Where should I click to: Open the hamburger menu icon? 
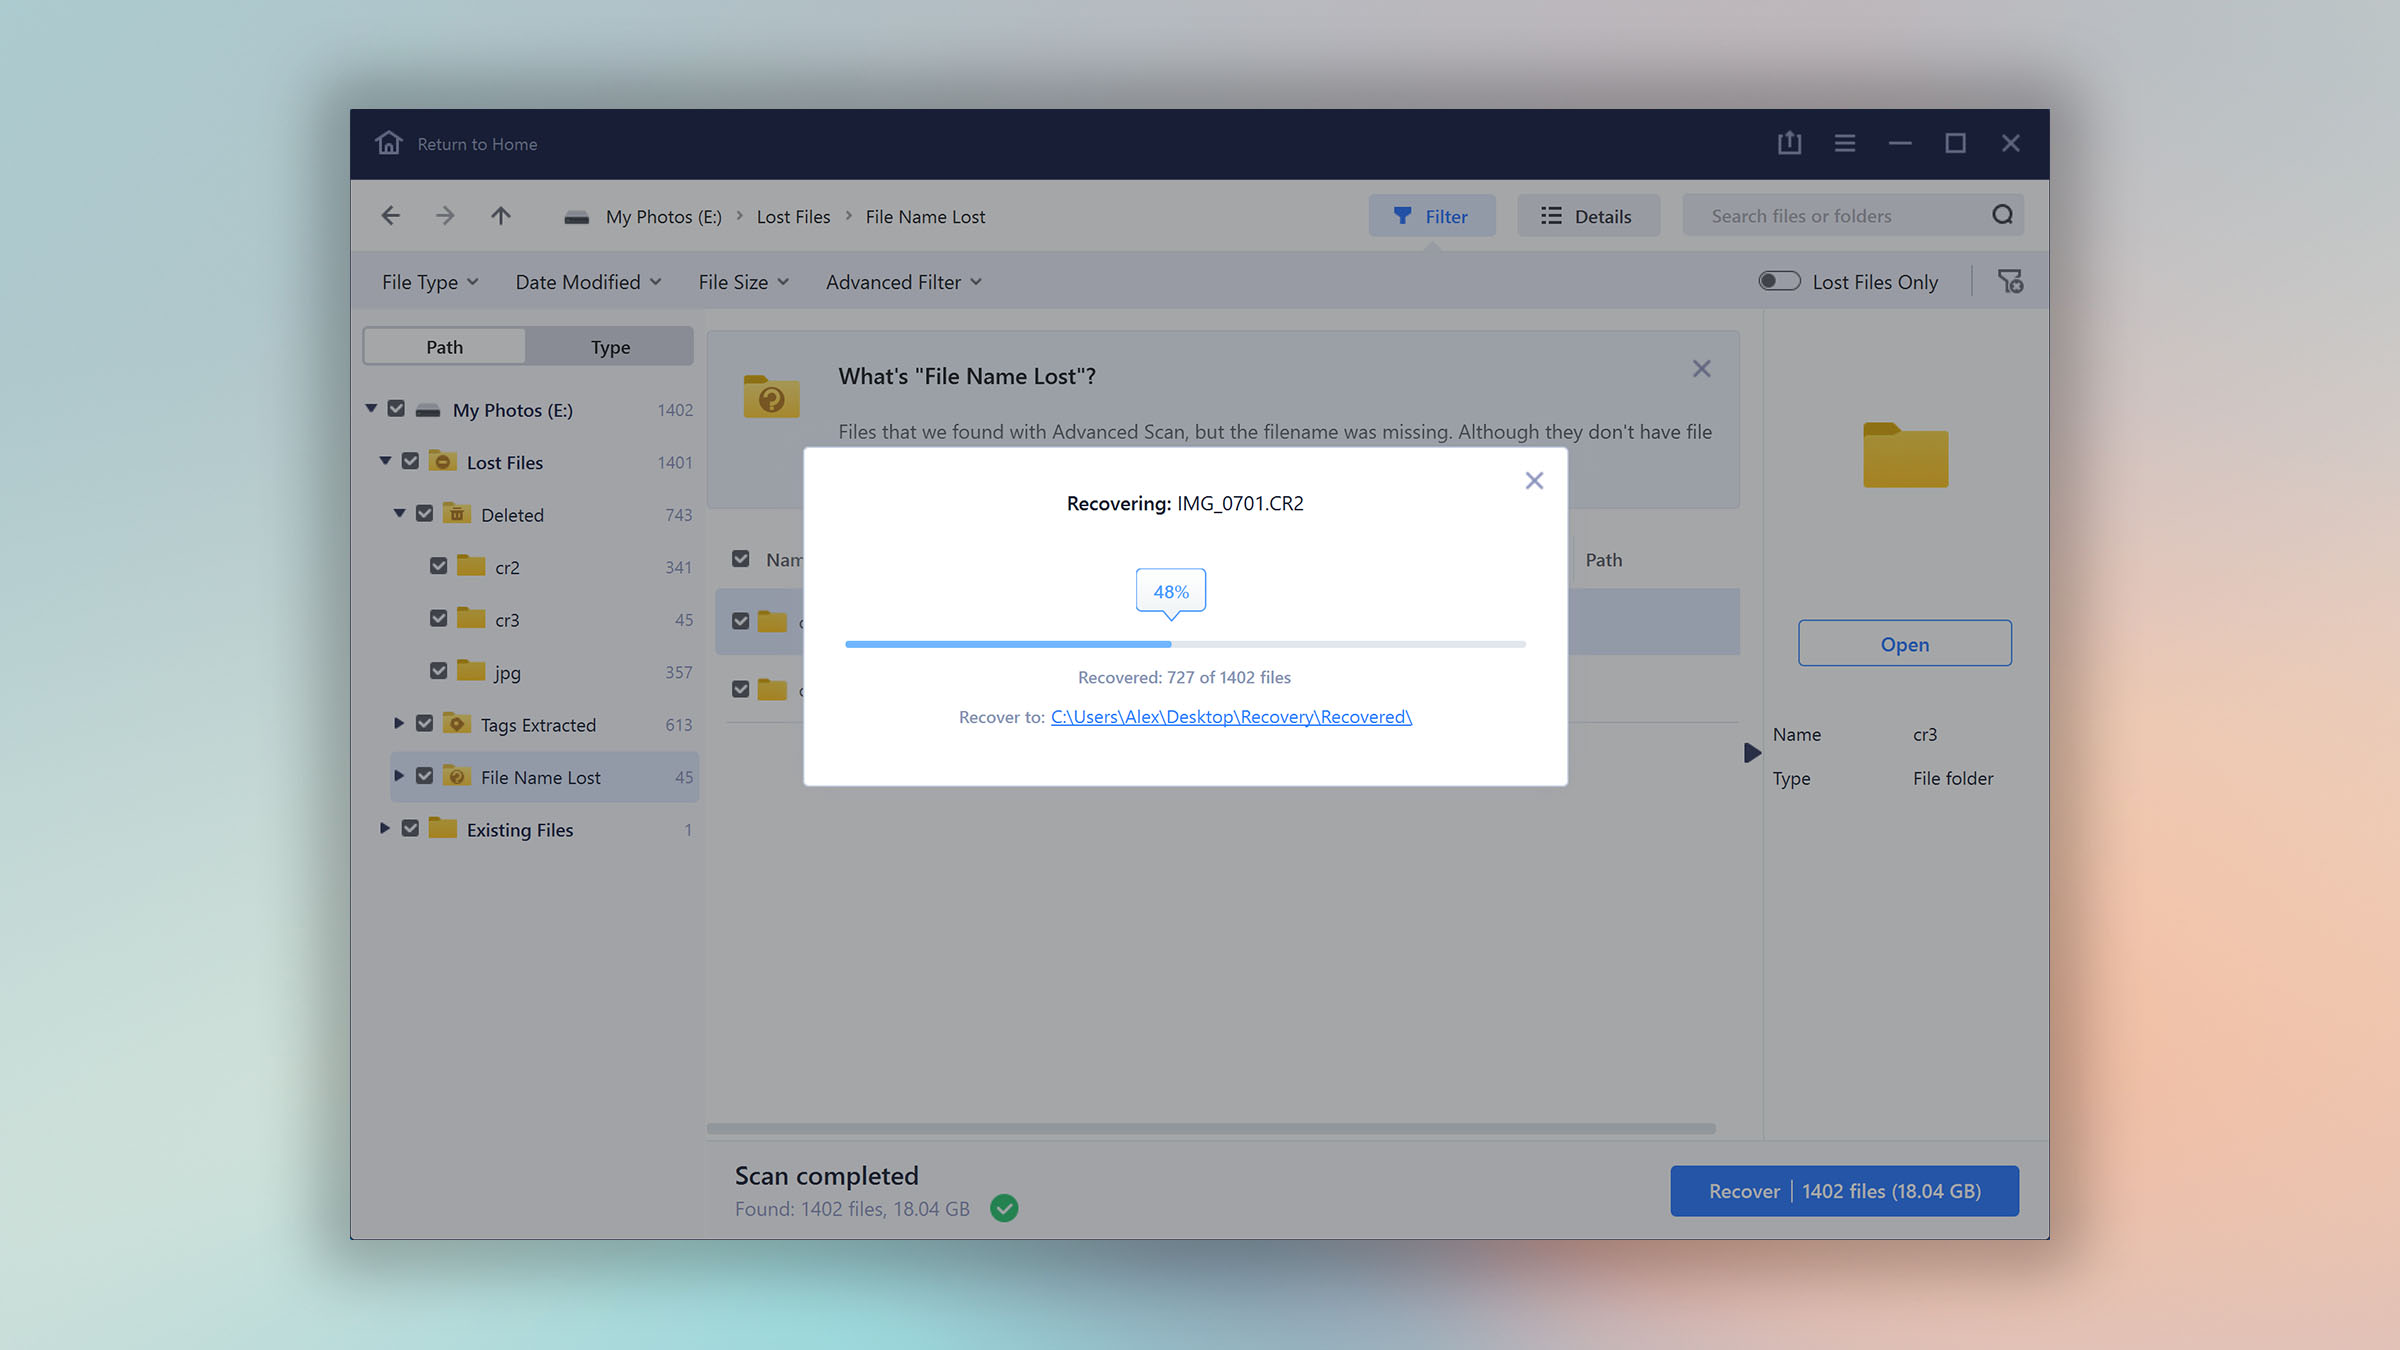(x=1845, y=143)
